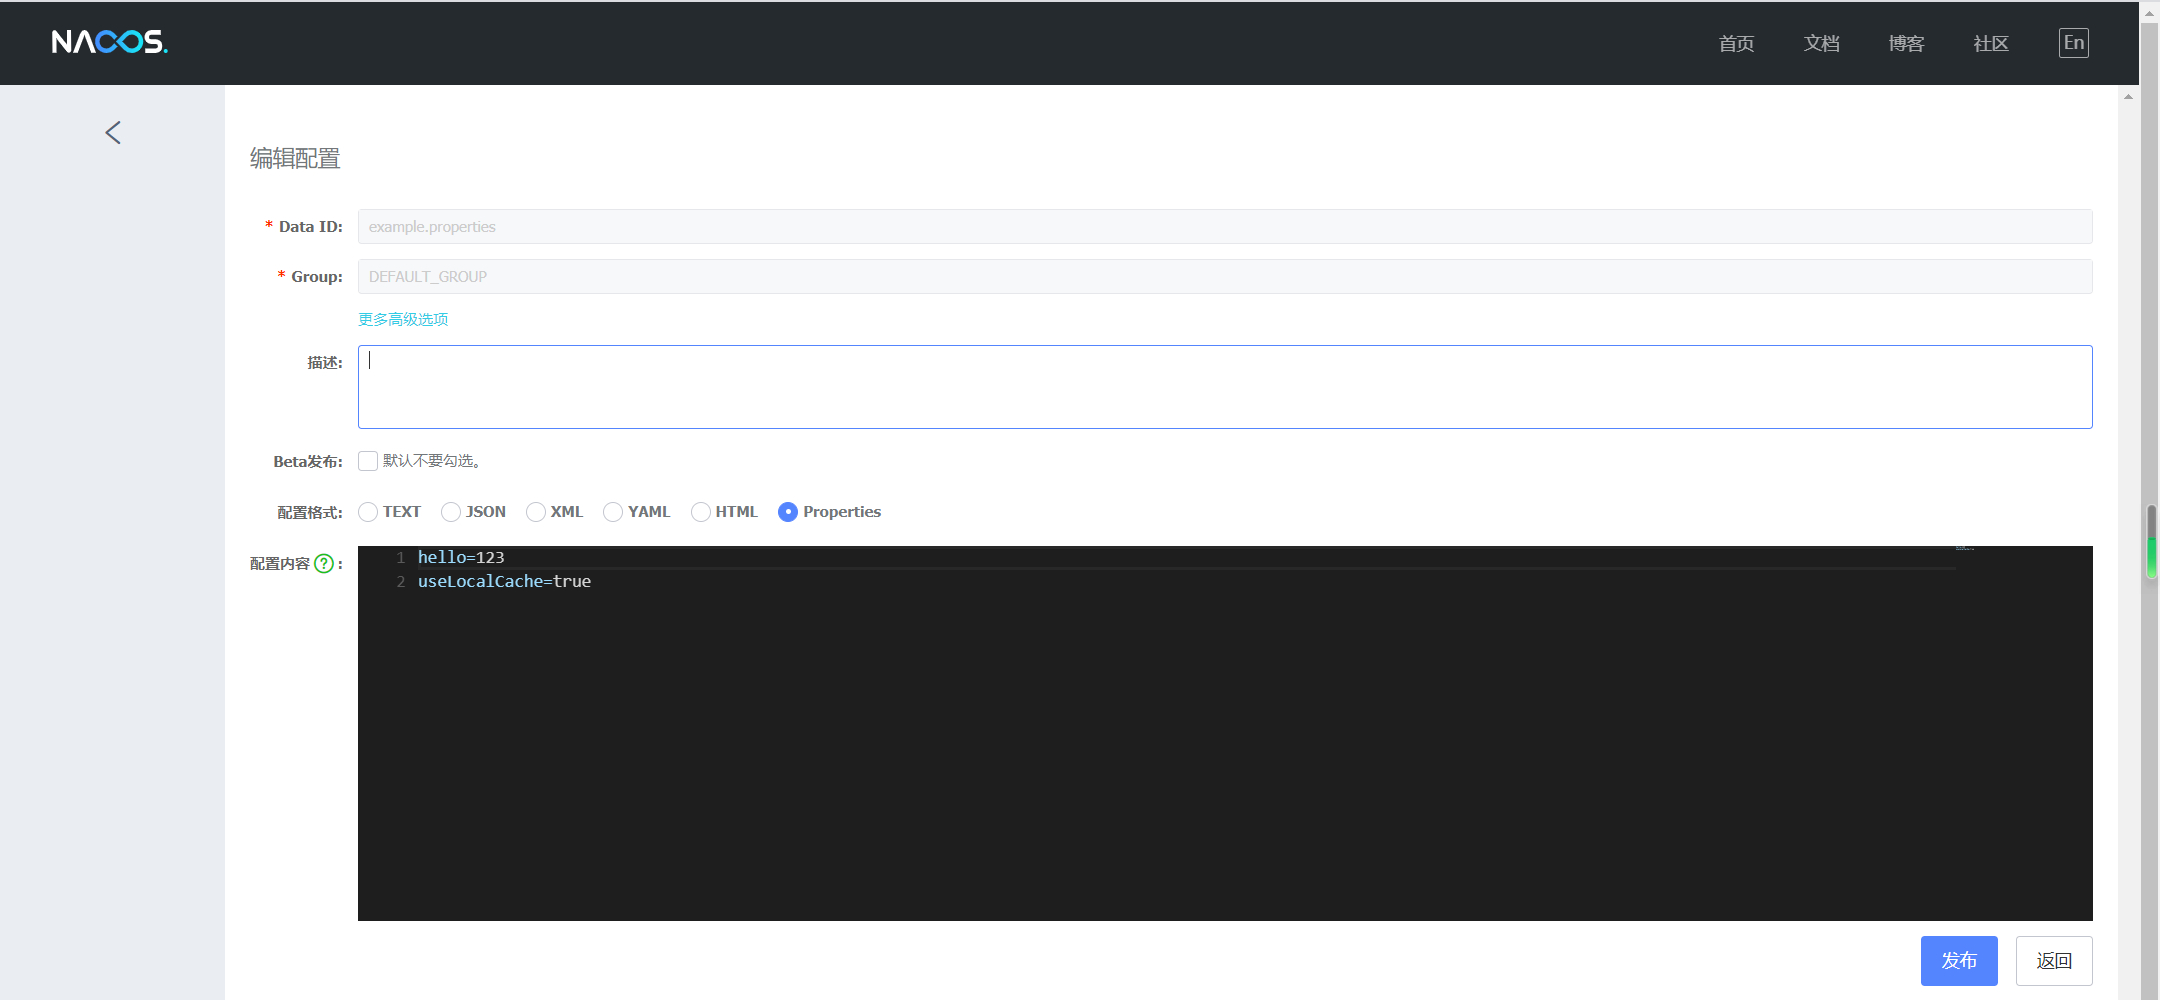Select the XML format radio button

(x=536, y=512)
